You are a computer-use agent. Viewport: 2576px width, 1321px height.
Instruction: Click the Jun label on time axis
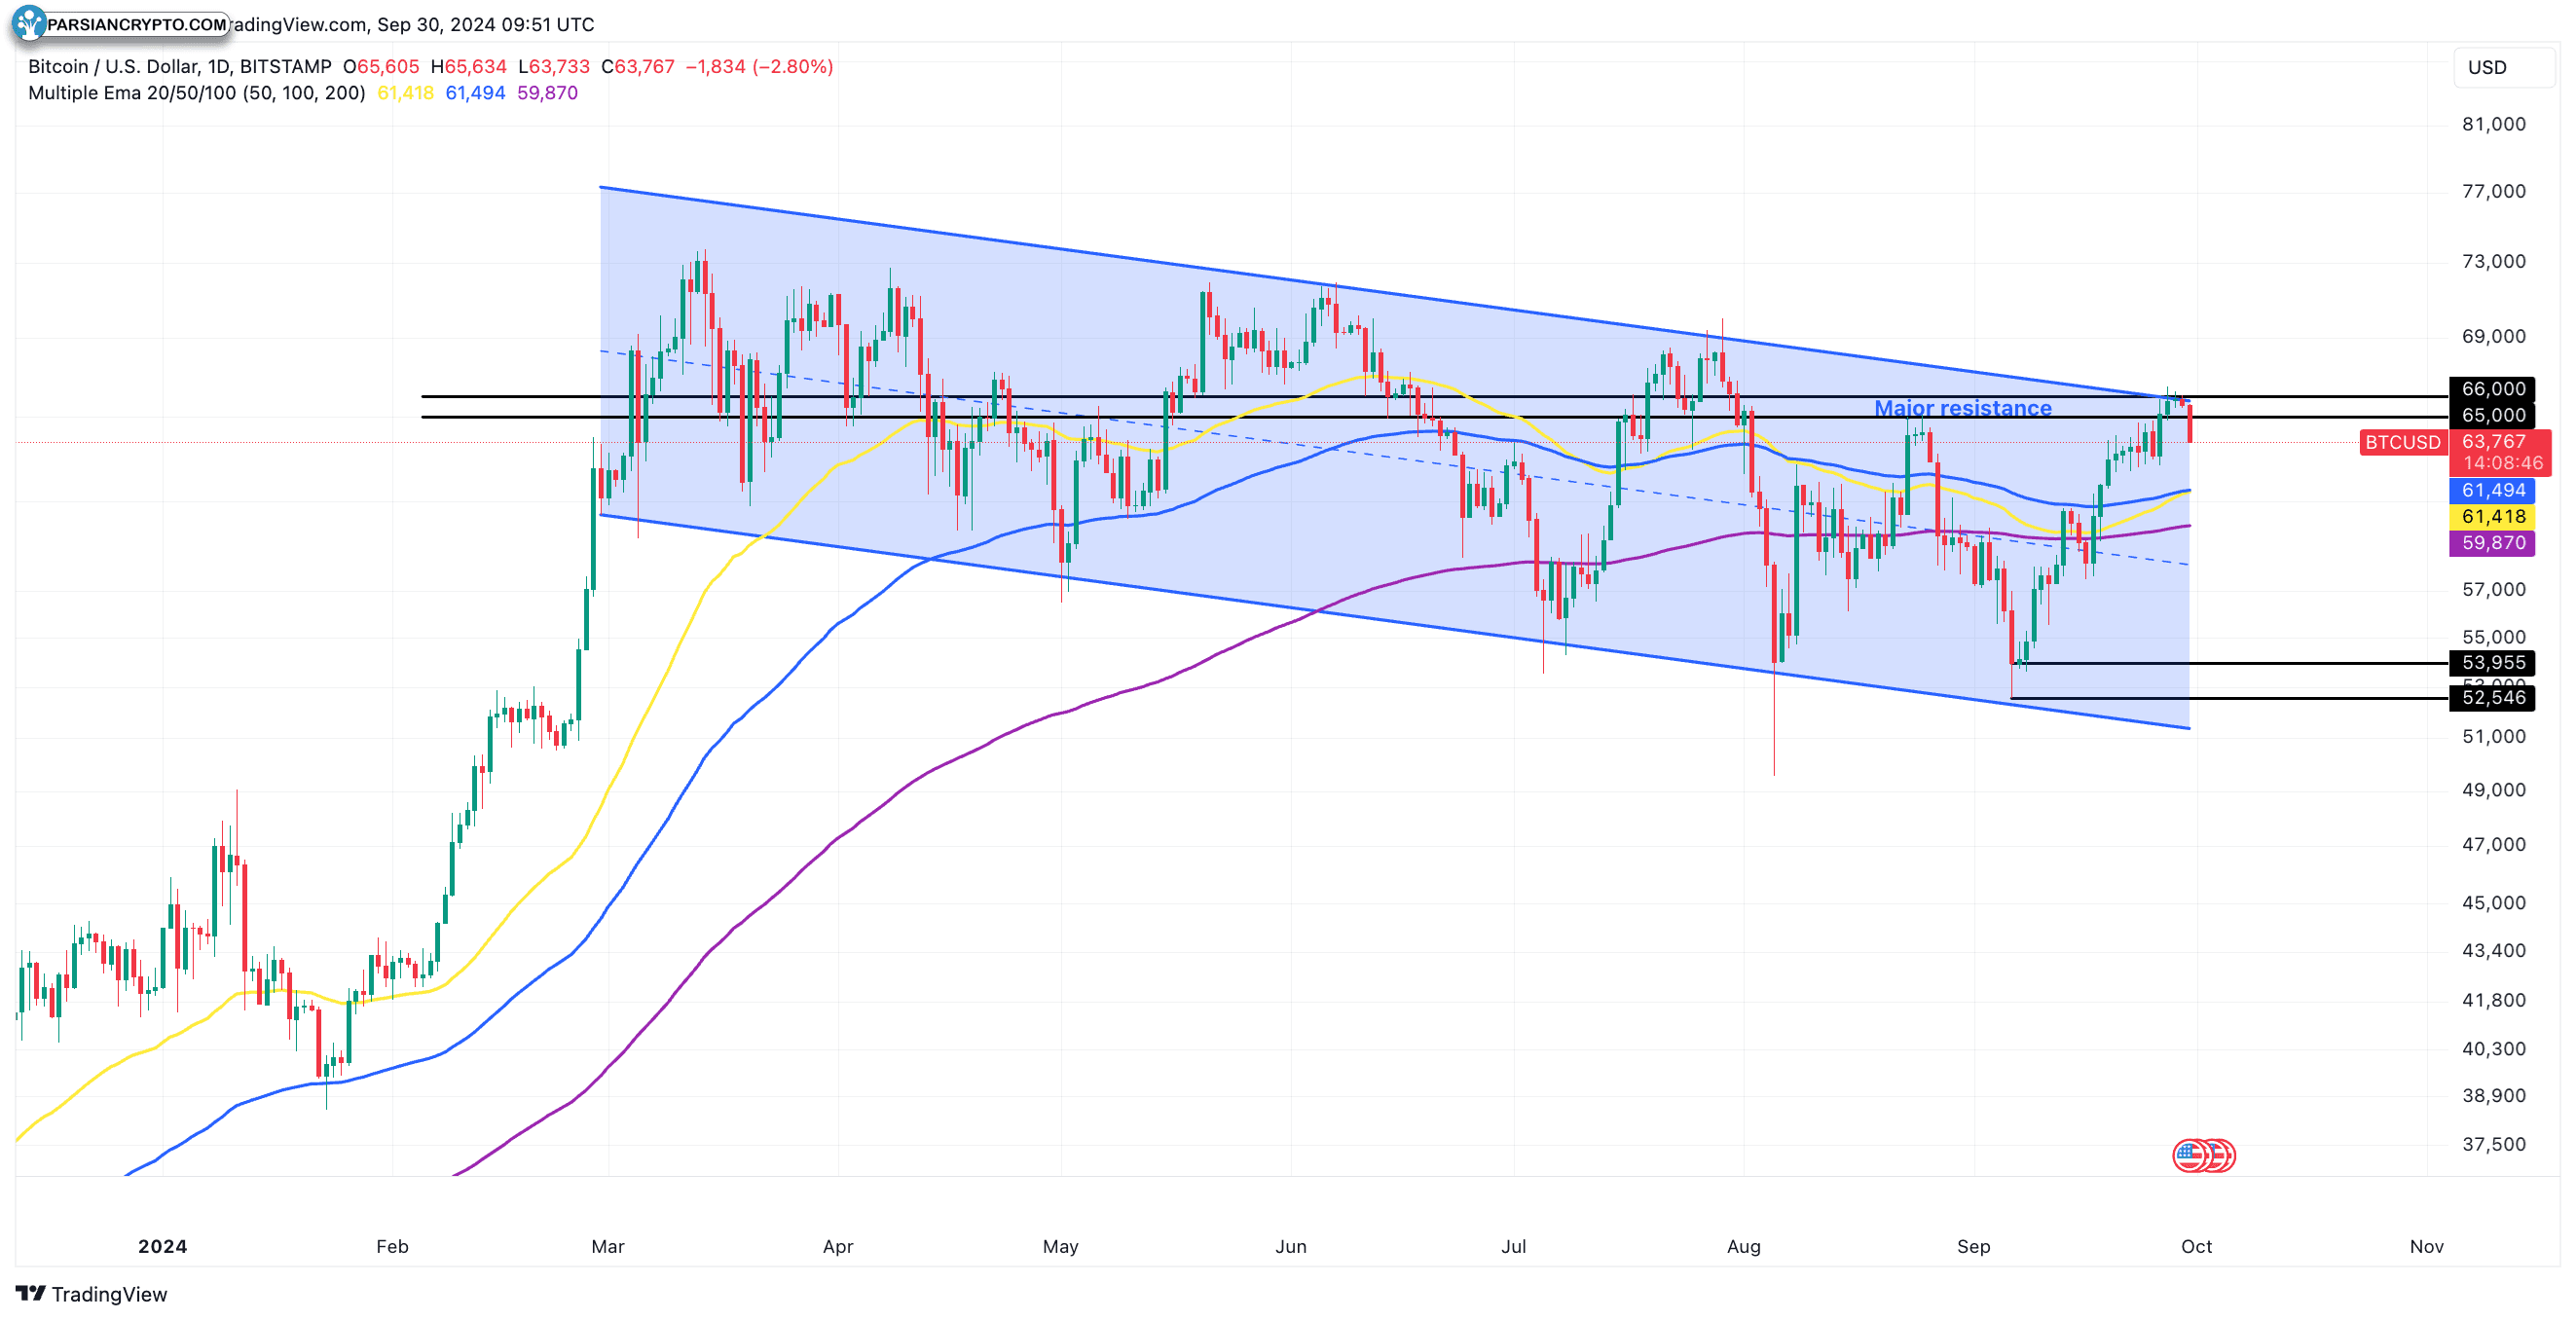(x=1291, y=1247)
